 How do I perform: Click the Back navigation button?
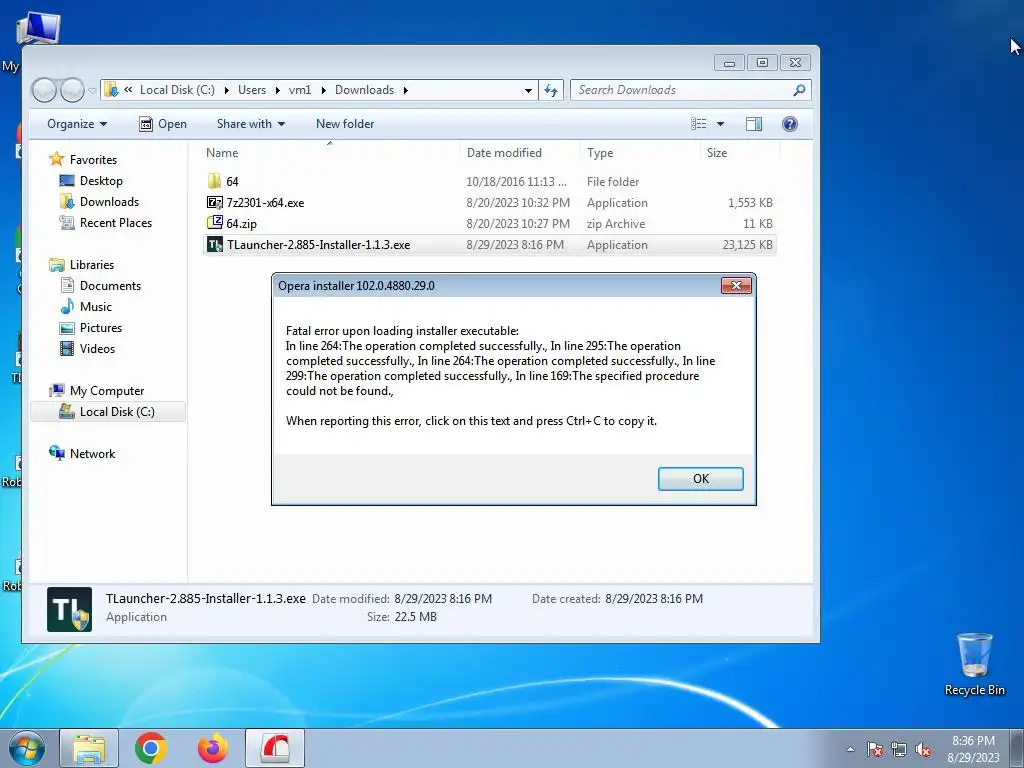point(44,90)
